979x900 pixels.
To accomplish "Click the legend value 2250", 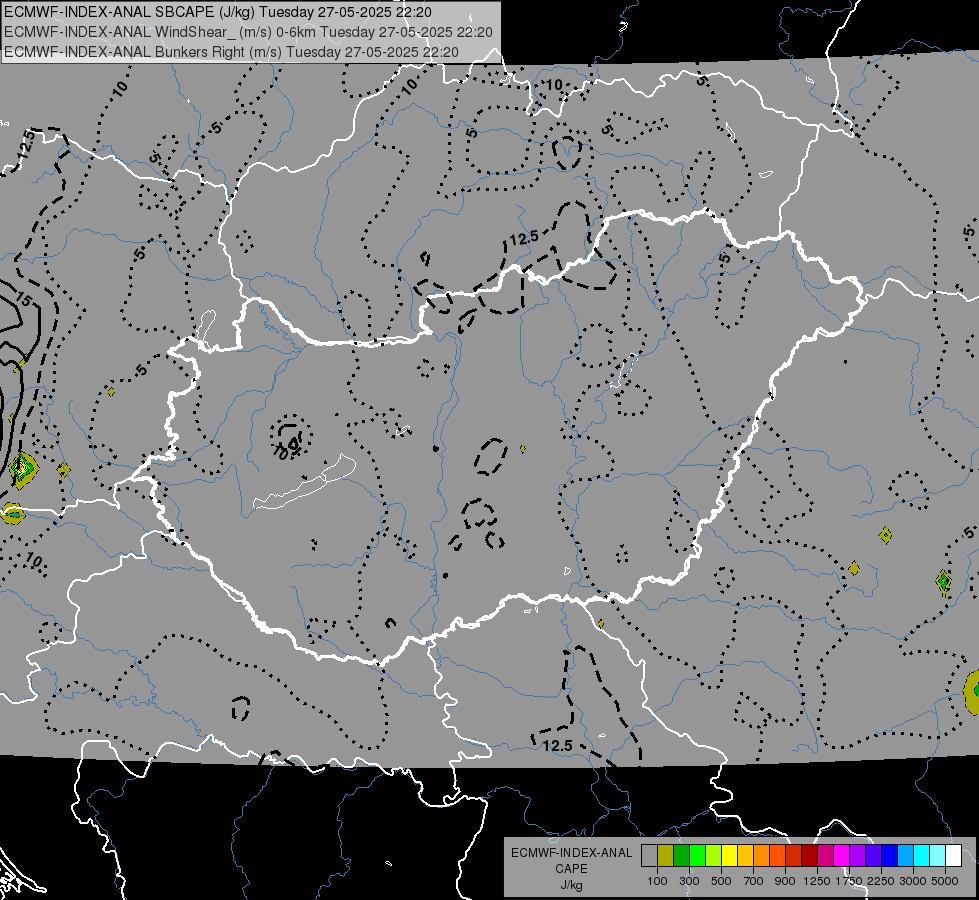I will click(x=881, y=881).
